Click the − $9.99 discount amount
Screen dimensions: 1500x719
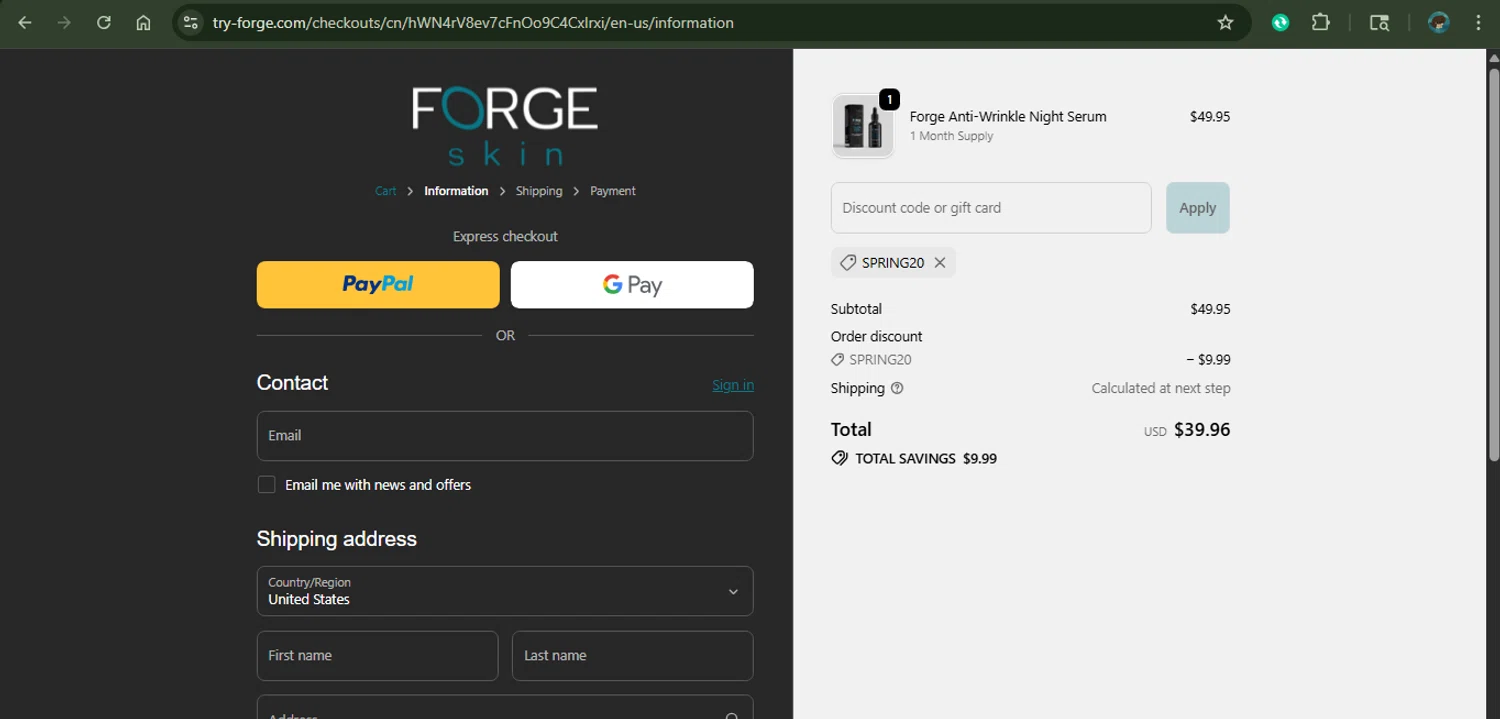click(1208, 360)
